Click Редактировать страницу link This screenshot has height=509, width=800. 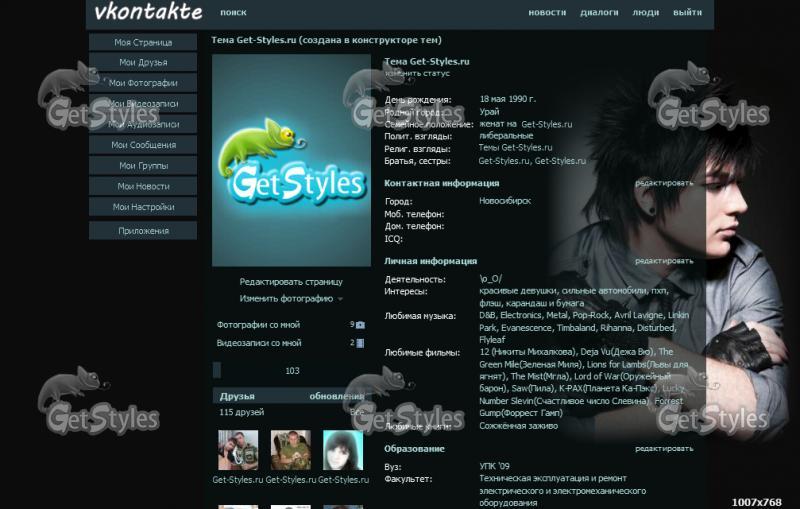tap(291, 282)
